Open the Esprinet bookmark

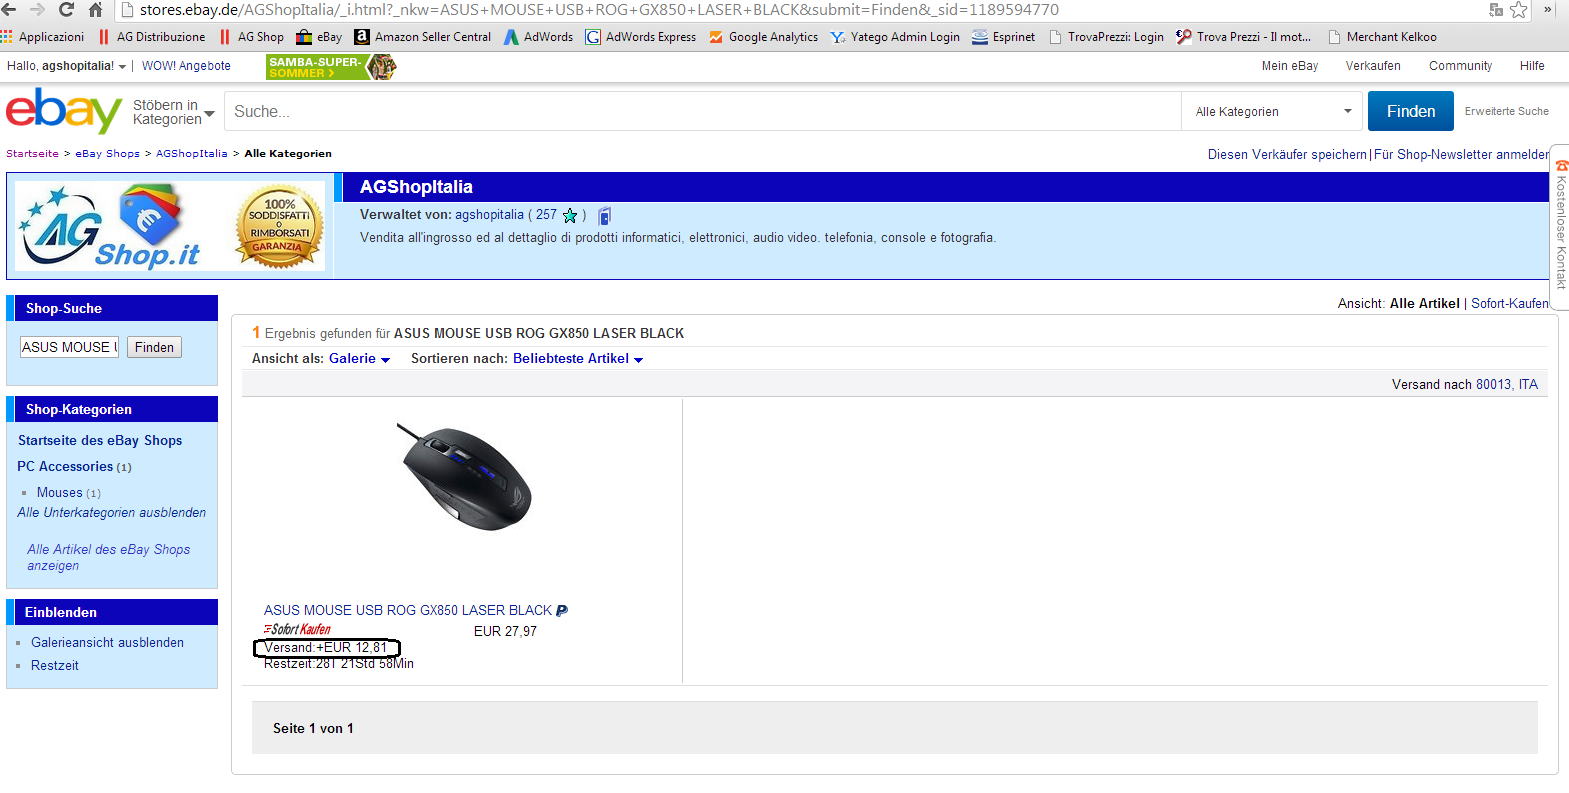(x=1004, y=37)
